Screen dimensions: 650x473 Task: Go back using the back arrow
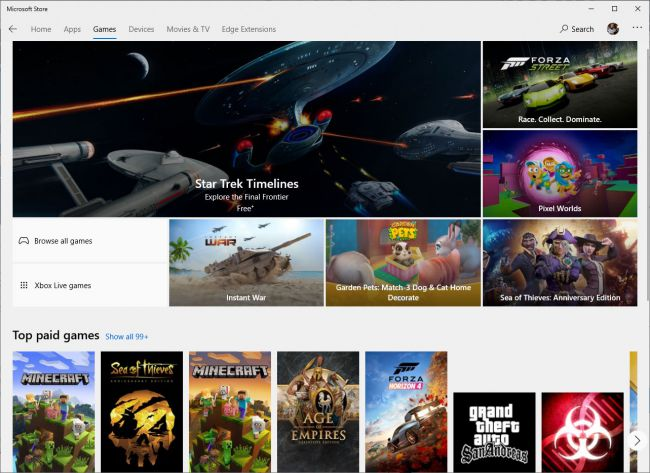(13, 29)
